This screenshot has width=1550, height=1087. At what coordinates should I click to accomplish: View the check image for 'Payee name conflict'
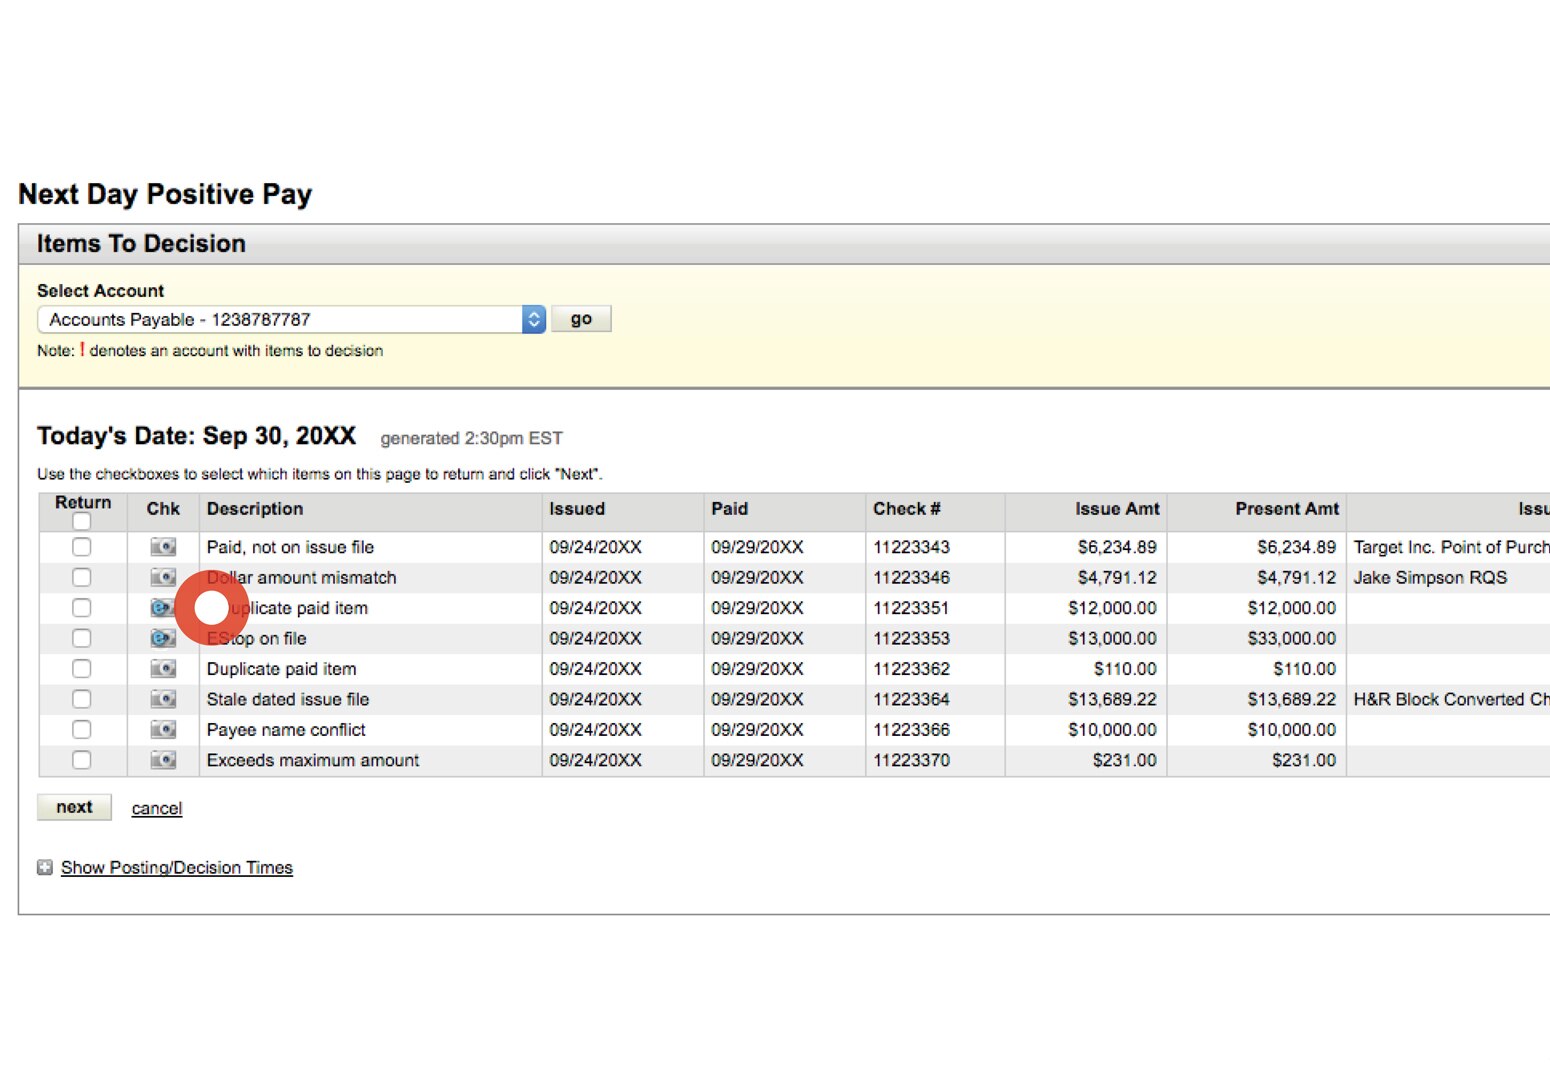[x=162, y=729]
